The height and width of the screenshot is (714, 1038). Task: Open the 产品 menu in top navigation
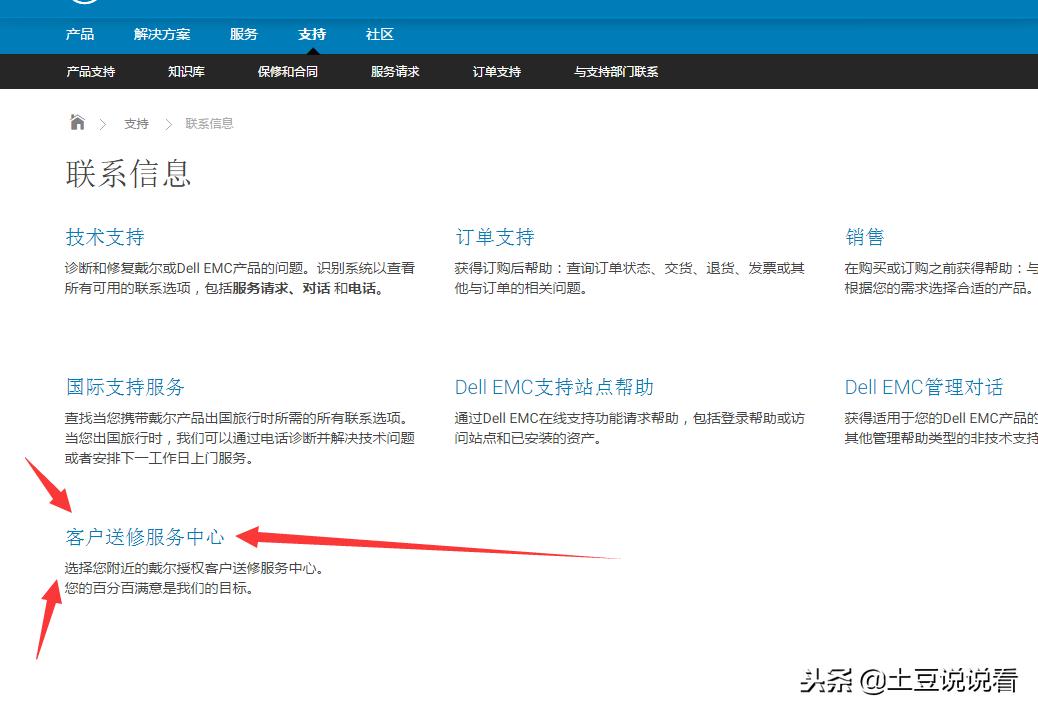[x=80, y=34]
